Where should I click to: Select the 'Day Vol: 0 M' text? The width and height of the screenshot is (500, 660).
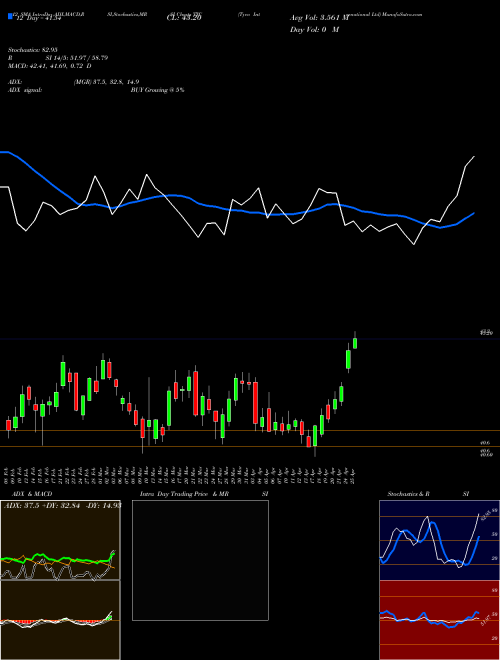point(314,30)
